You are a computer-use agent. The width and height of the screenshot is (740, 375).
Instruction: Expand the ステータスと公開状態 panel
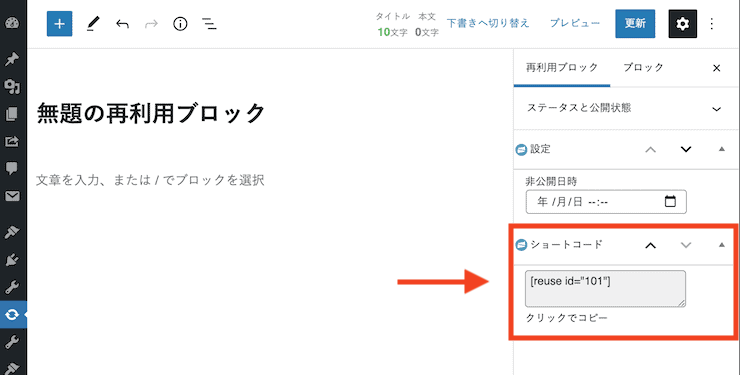coord(626,108)
